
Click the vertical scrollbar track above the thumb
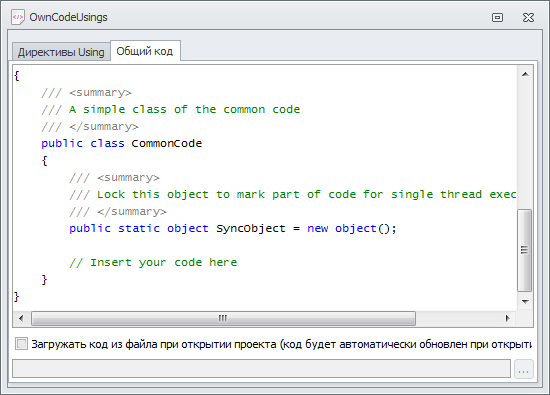(x=525, y=145)
